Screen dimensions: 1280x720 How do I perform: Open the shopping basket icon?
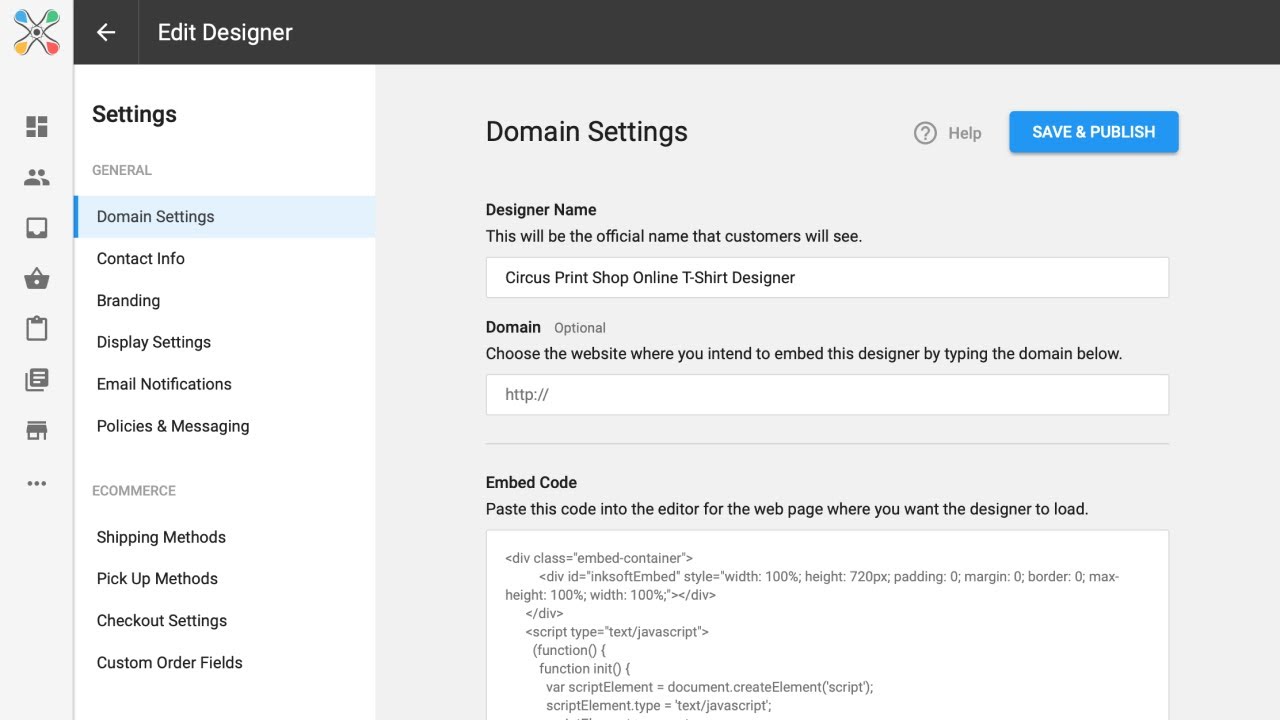(37, 278)
